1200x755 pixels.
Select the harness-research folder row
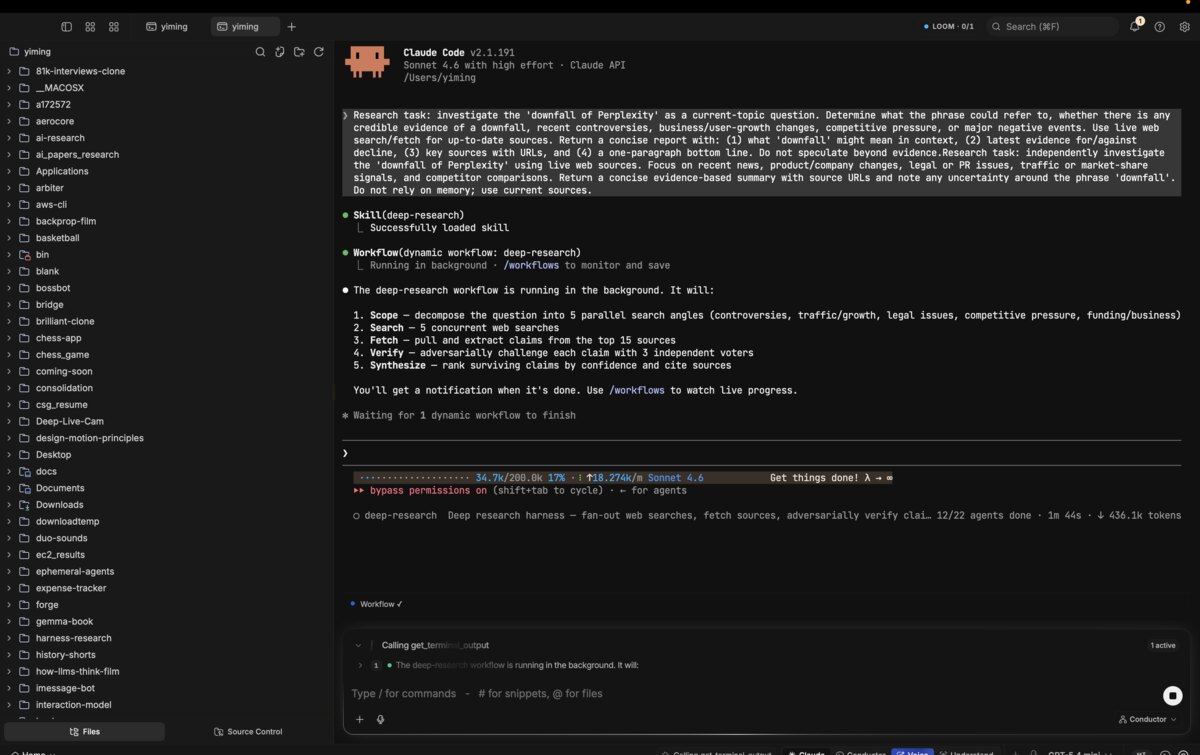pos(167,638)
